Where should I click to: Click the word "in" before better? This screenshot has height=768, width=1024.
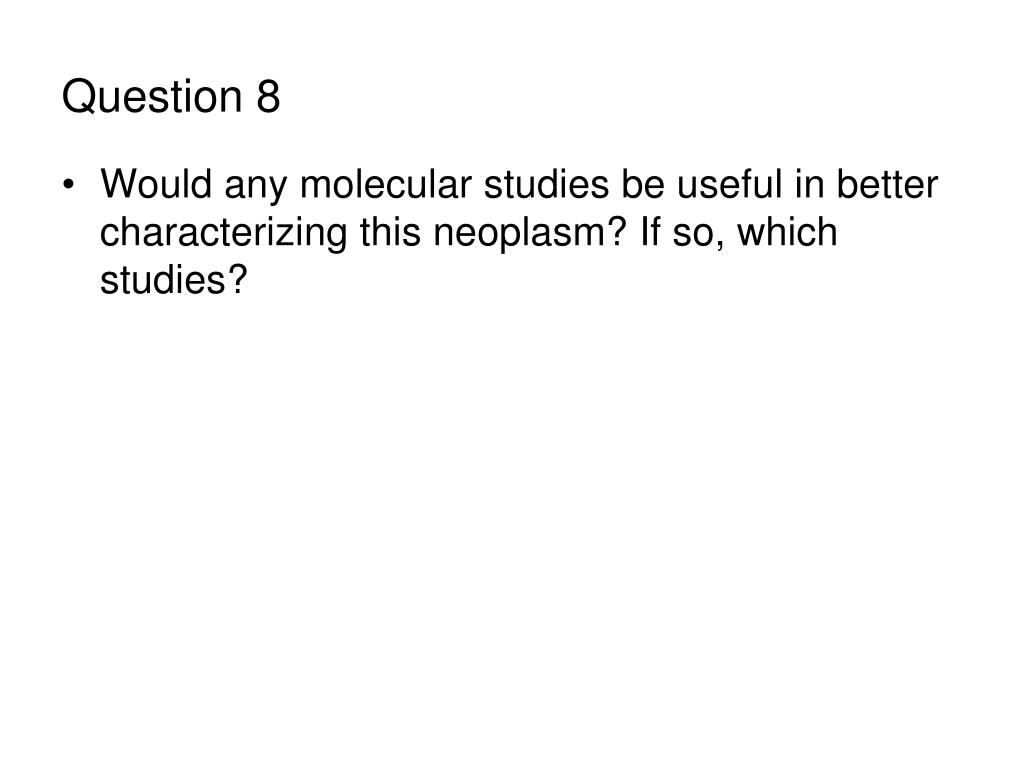(809, 184)
